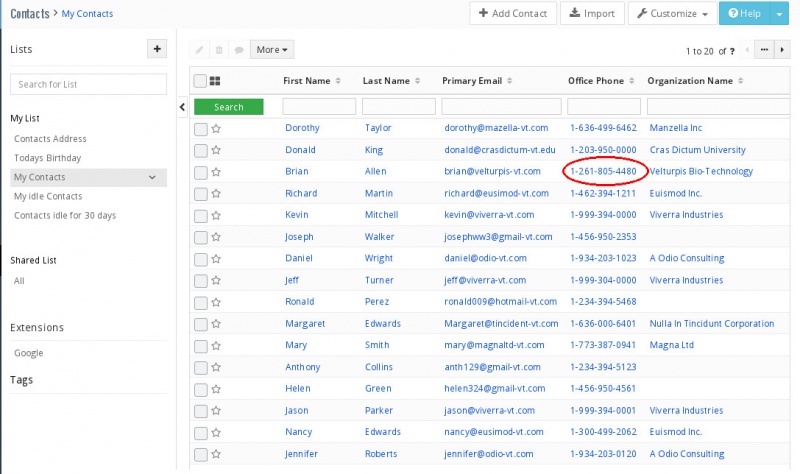800x474 pixels.
Task: Star the Dorothy Taylor contact
Action: point(216,128)
